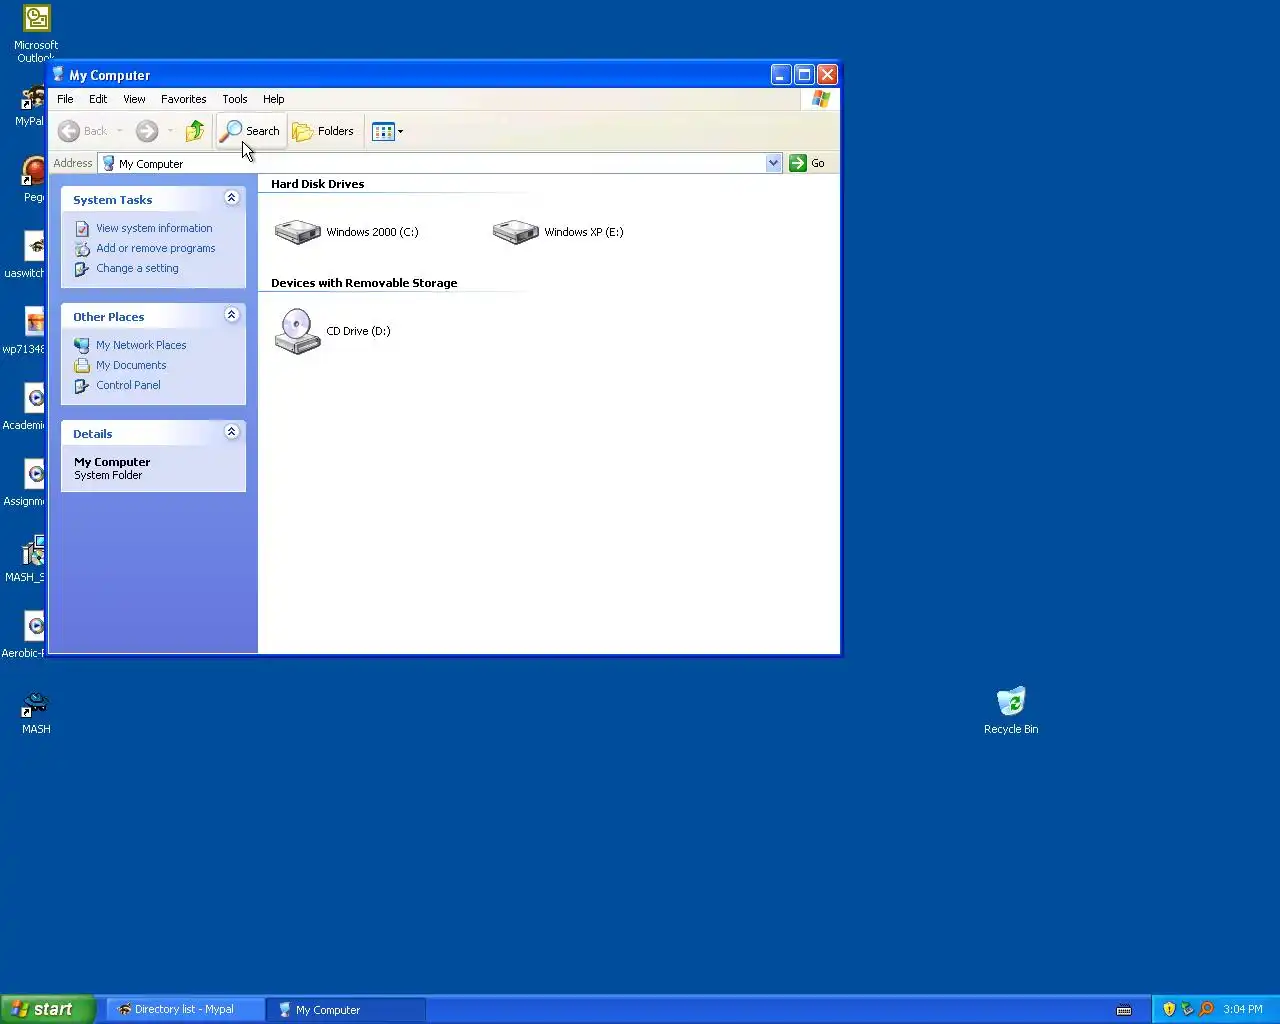Select Microsoft Outlook desktop icon
Screen dimensions: 1280x1024
click(36, 18)
